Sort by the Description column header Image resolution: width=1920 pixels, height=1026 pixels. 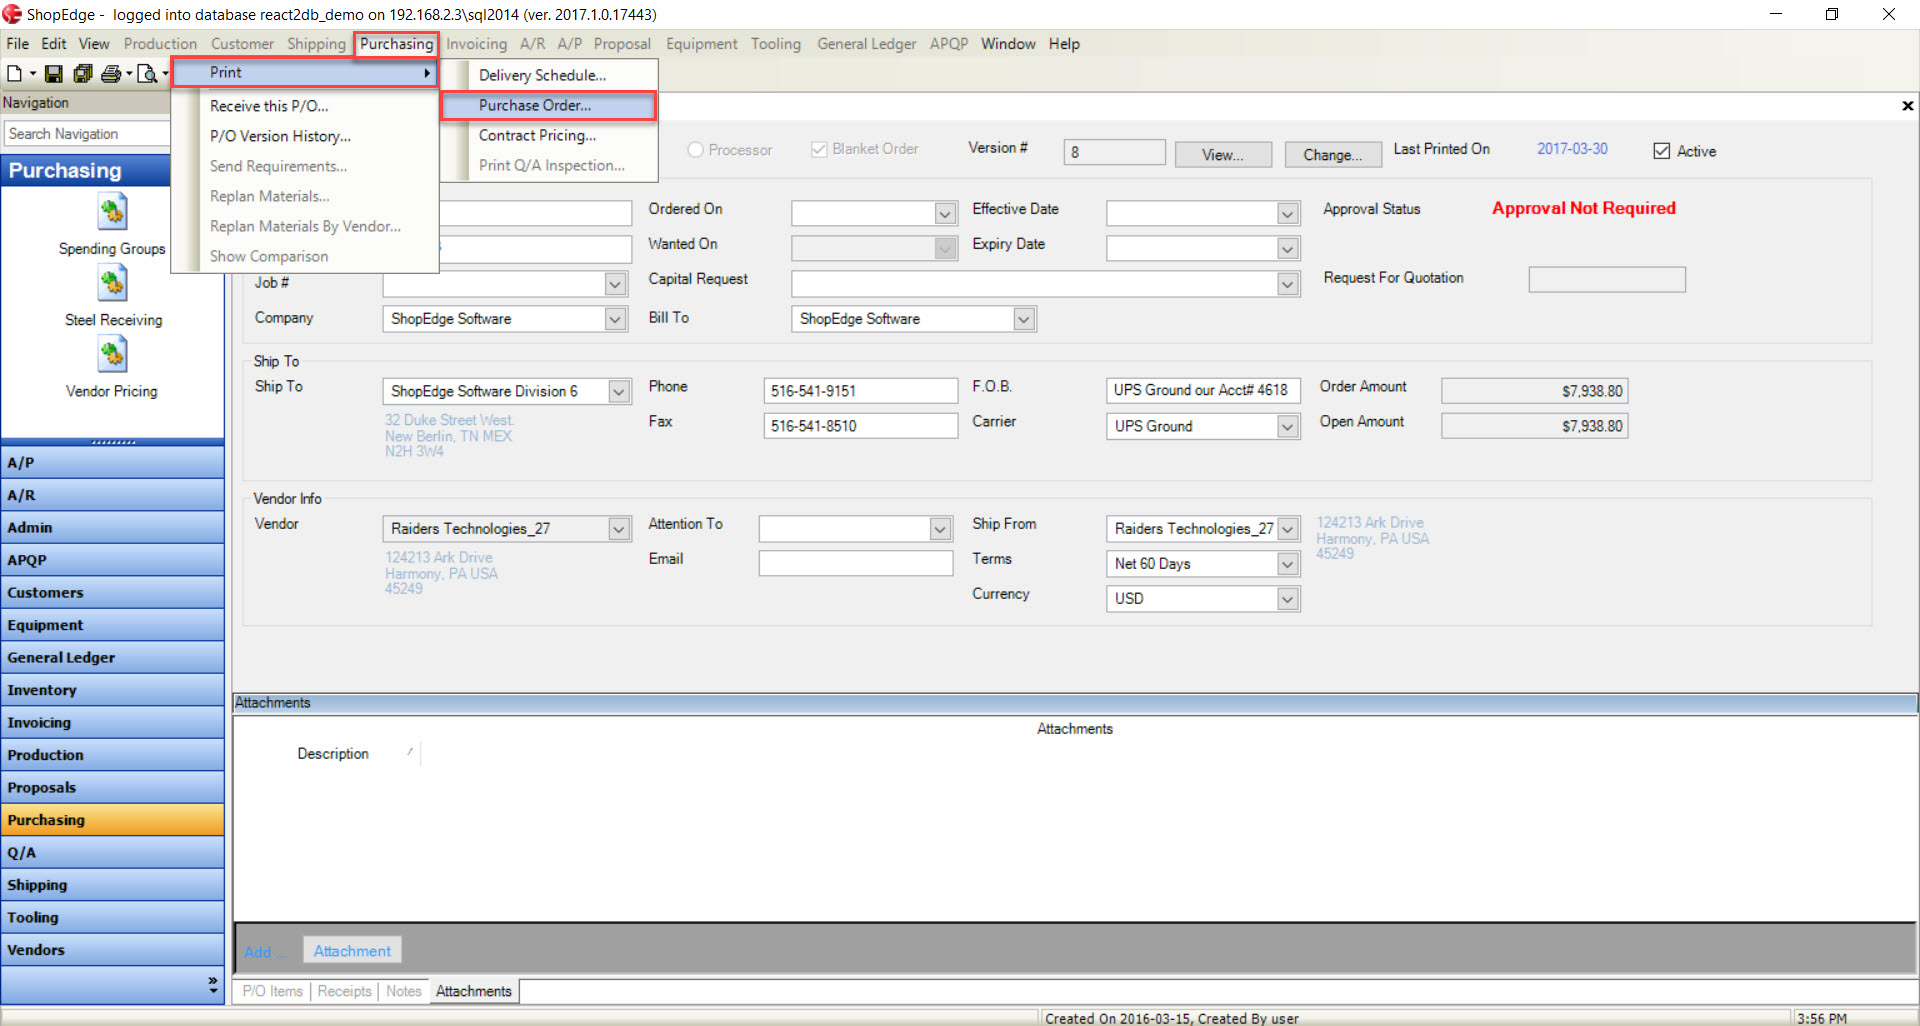coord(333,754)
